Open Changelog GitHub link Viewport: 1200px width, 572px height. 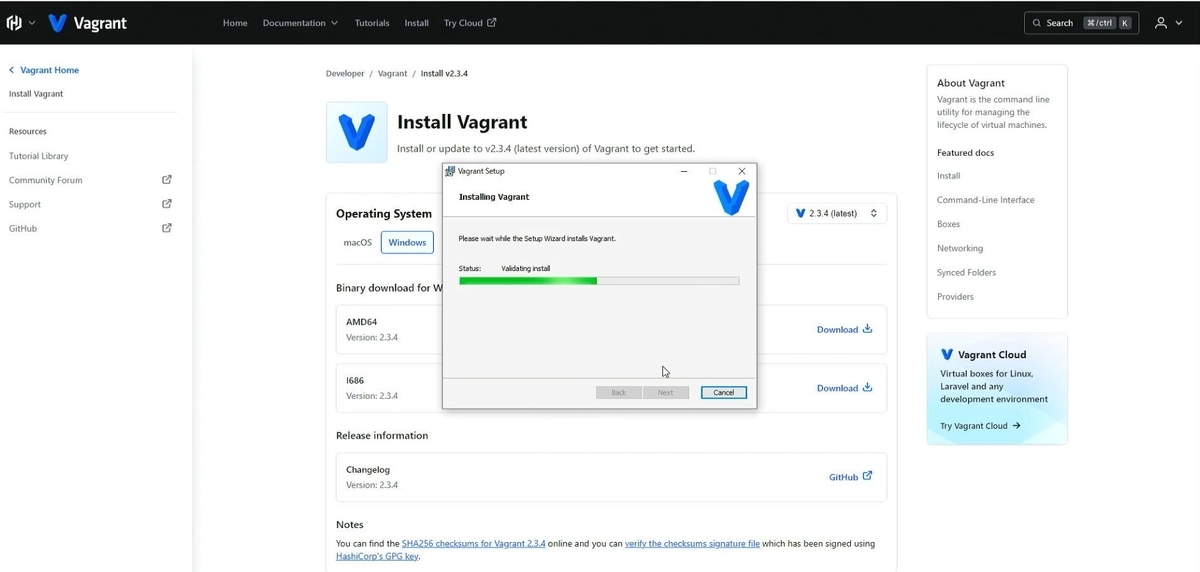[851, 477]
